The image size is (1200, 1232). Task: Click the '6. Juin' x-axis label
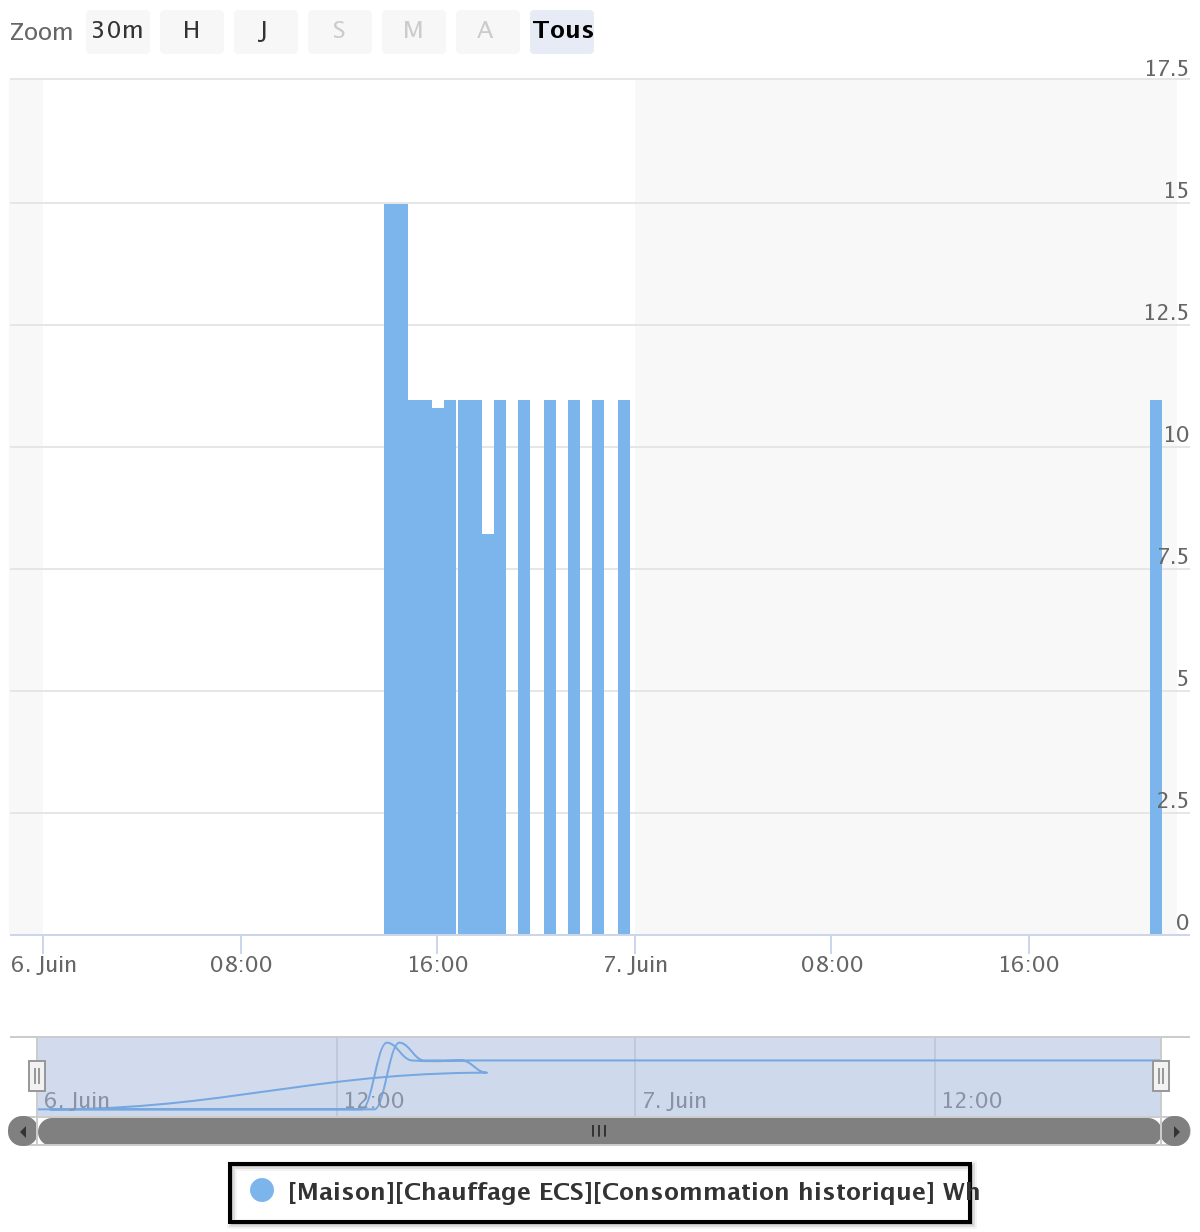(44, 965)
